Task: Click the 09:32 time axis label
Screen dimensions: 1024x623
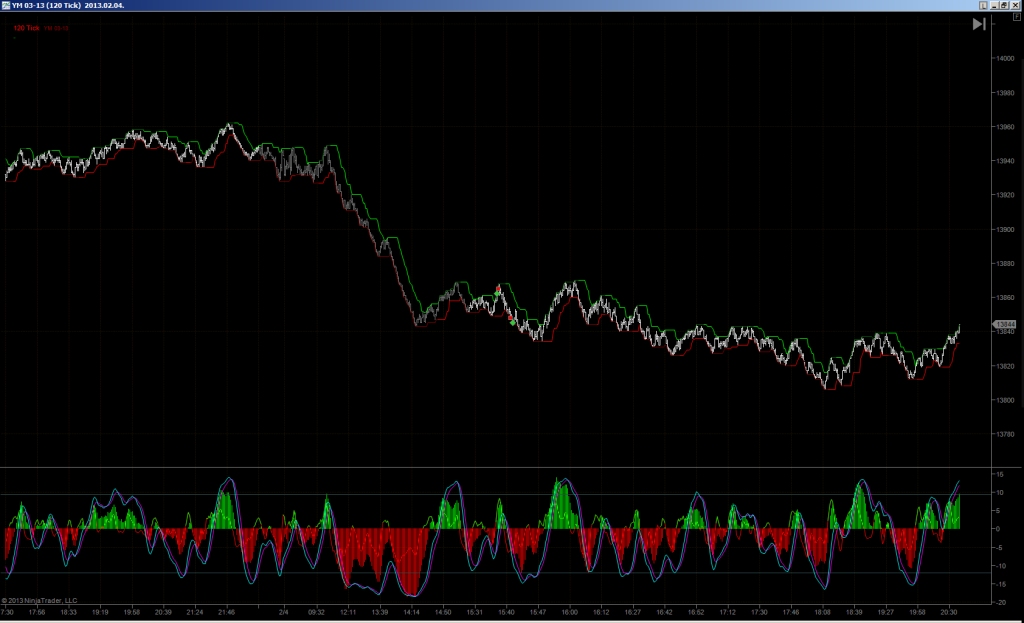Action: (316, 613)
